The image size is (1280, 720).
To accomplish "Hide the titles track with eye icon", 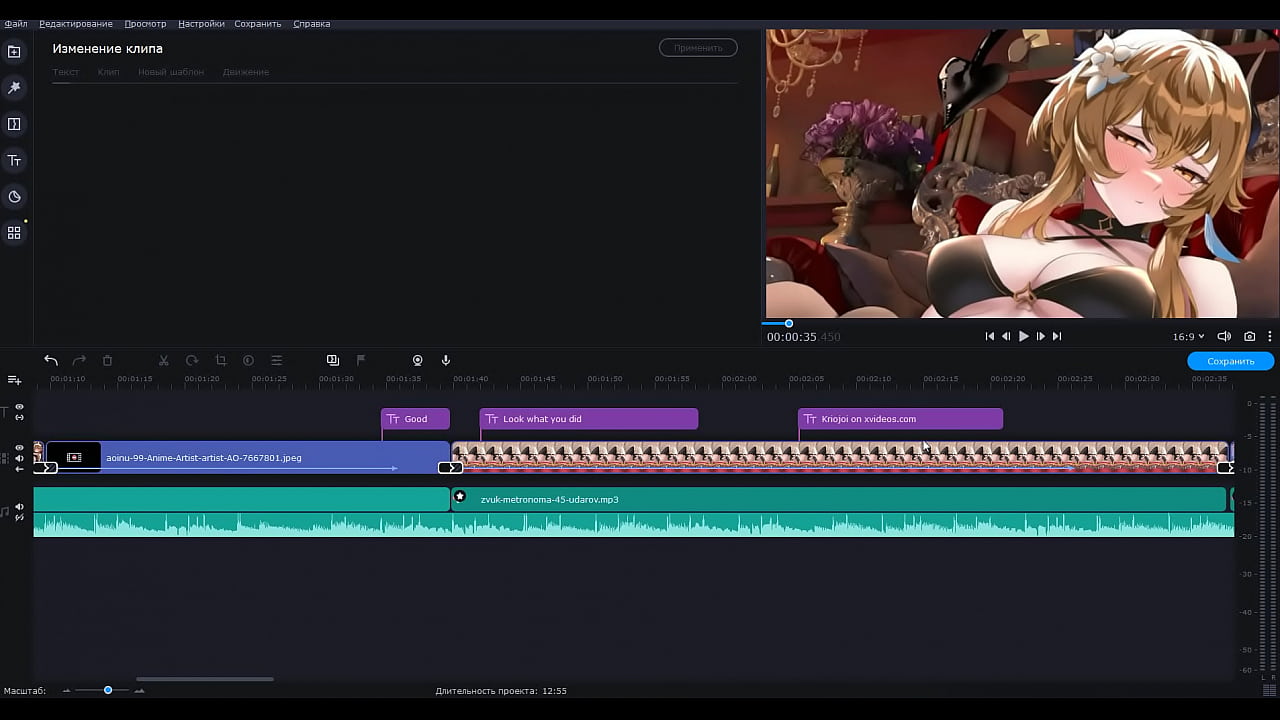I will click(x=19, y=407).
